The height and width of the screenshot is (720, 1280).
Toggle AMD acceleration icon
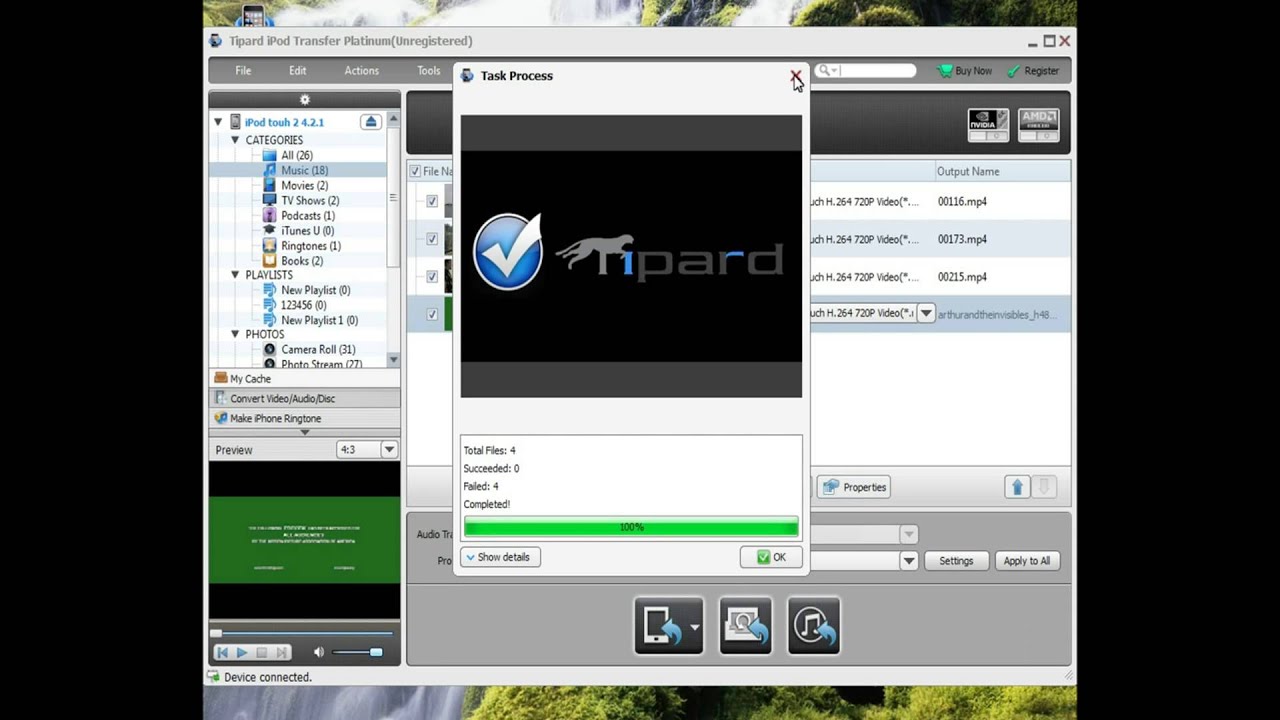tap(1038, 125)
